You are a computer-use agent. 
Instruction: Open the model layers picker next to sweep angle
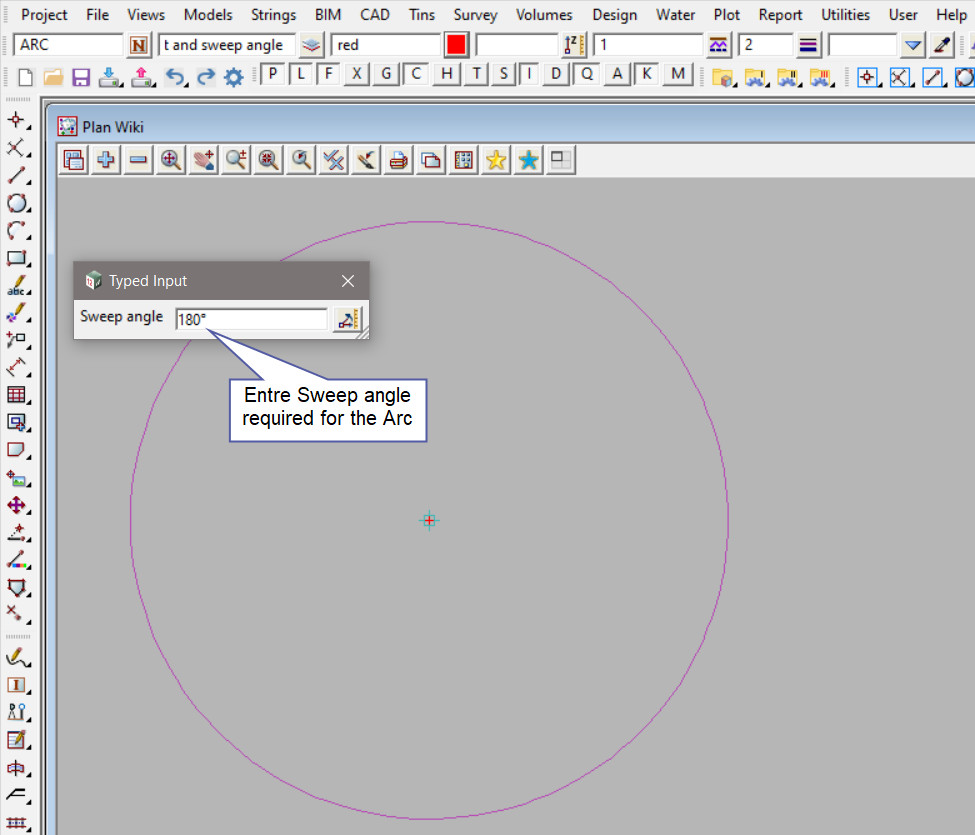[313, 45]
